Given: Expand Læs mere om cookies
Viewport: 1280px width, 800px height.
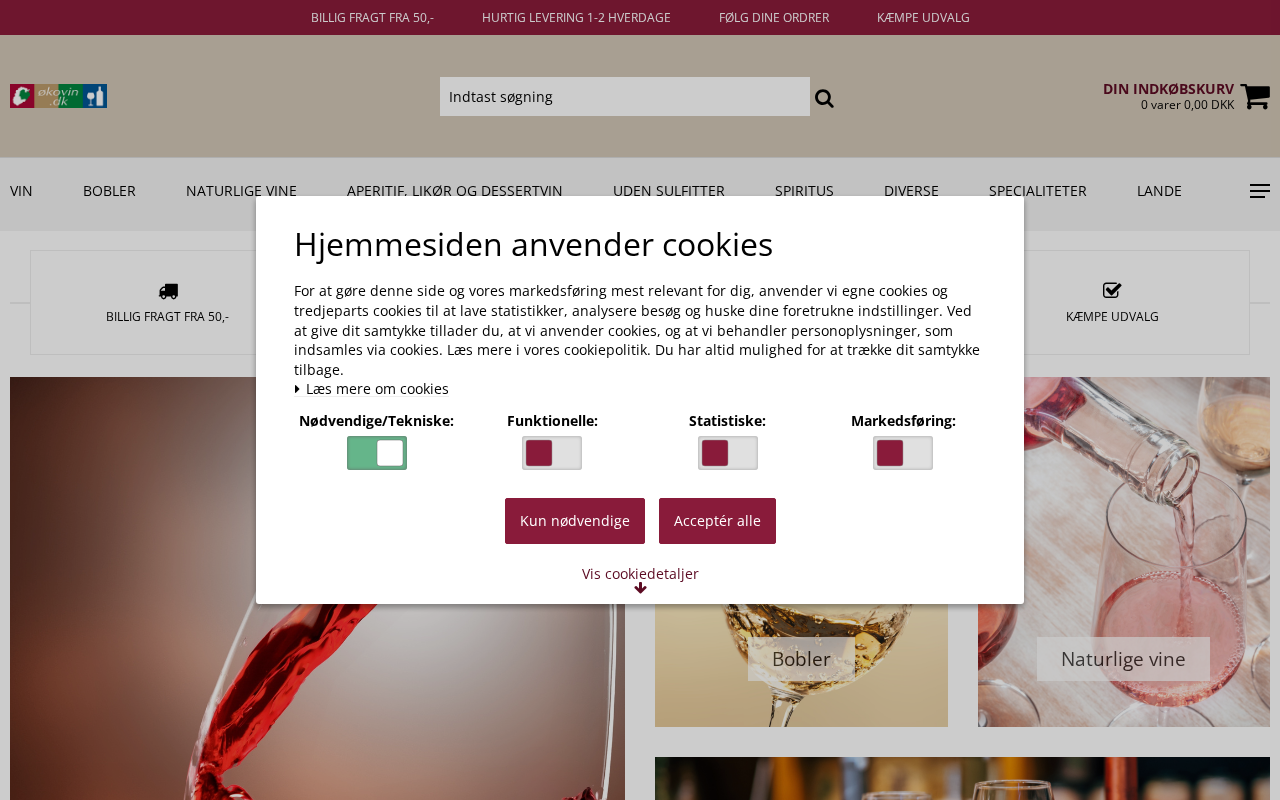Looking at the screenshot, I should (372, 389).
